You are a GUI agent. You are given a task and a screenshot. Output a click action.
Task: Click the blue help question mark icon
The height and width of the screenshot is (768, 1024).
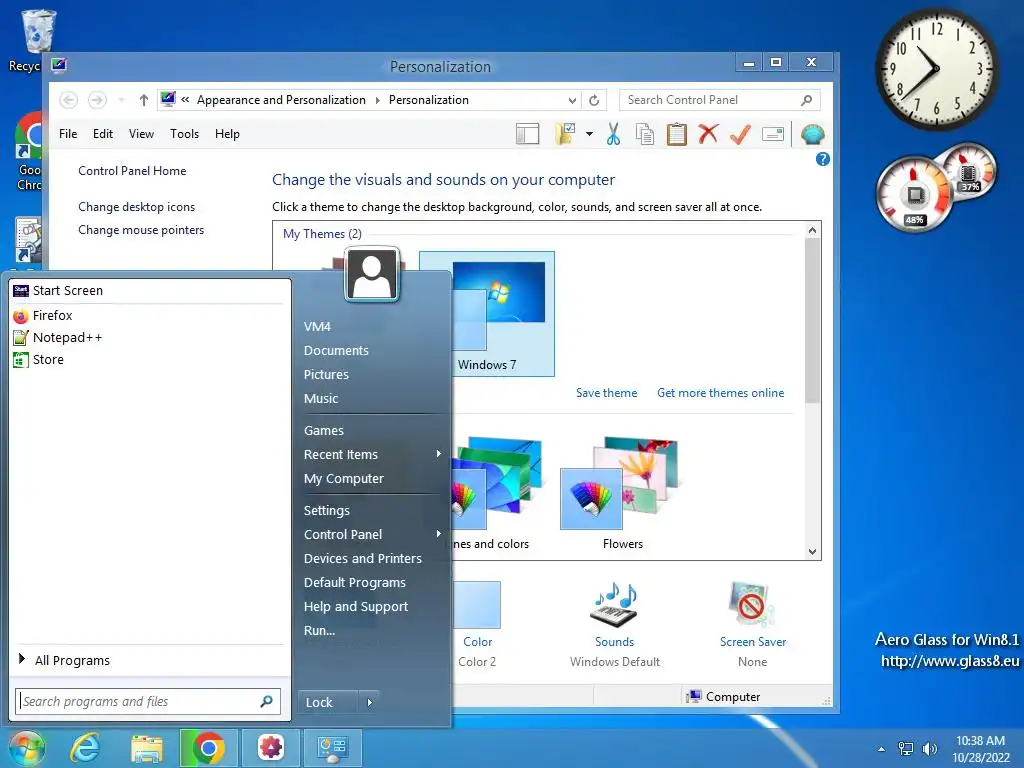click(x=822, y=159)
